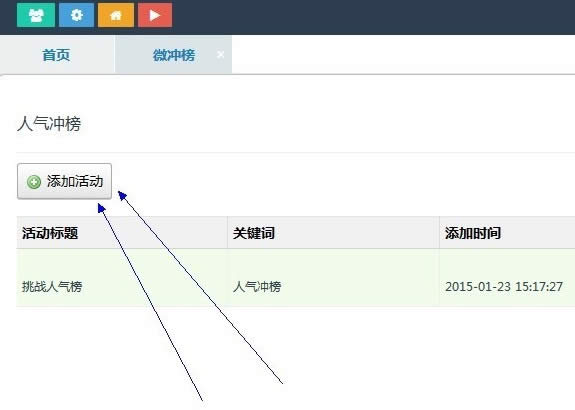Image resolution: width=575 pixels, height=410 pixels.
Task: Go home with the orange house icon
Action: [x=116, y=15]
